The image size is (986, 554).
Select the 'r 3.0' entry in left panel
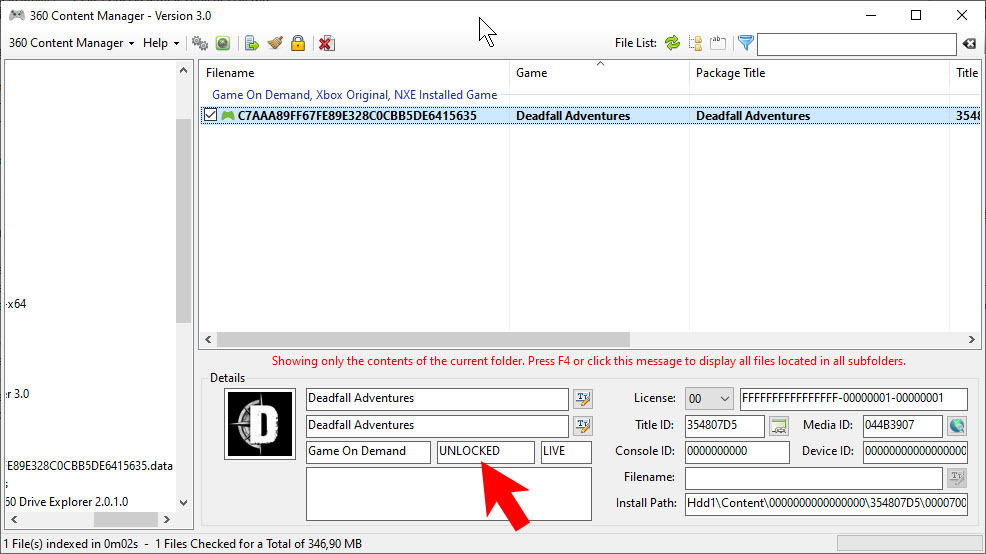click(x=18, y=394)
